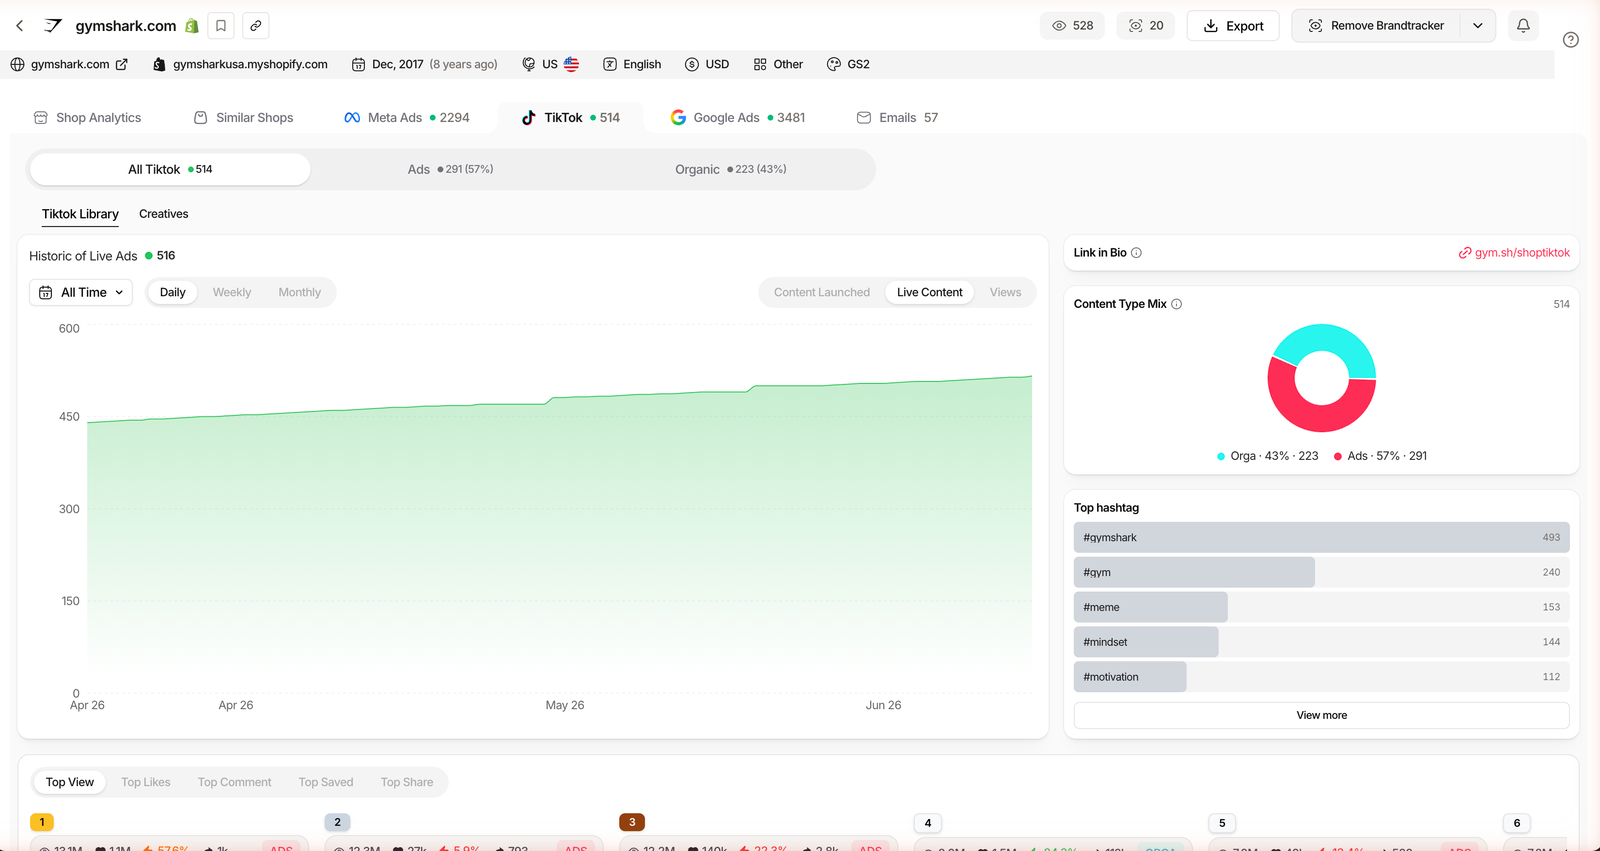This screenshot has width=1600, height=851.
Task: Open the Shop Analytics tab
Action: pos(88,117)
